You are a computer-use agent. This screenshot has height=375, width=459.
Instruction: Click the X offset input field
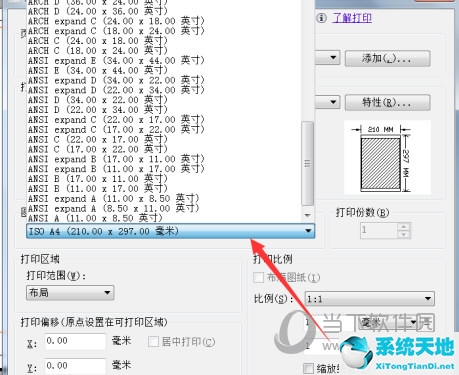point(75,341)
